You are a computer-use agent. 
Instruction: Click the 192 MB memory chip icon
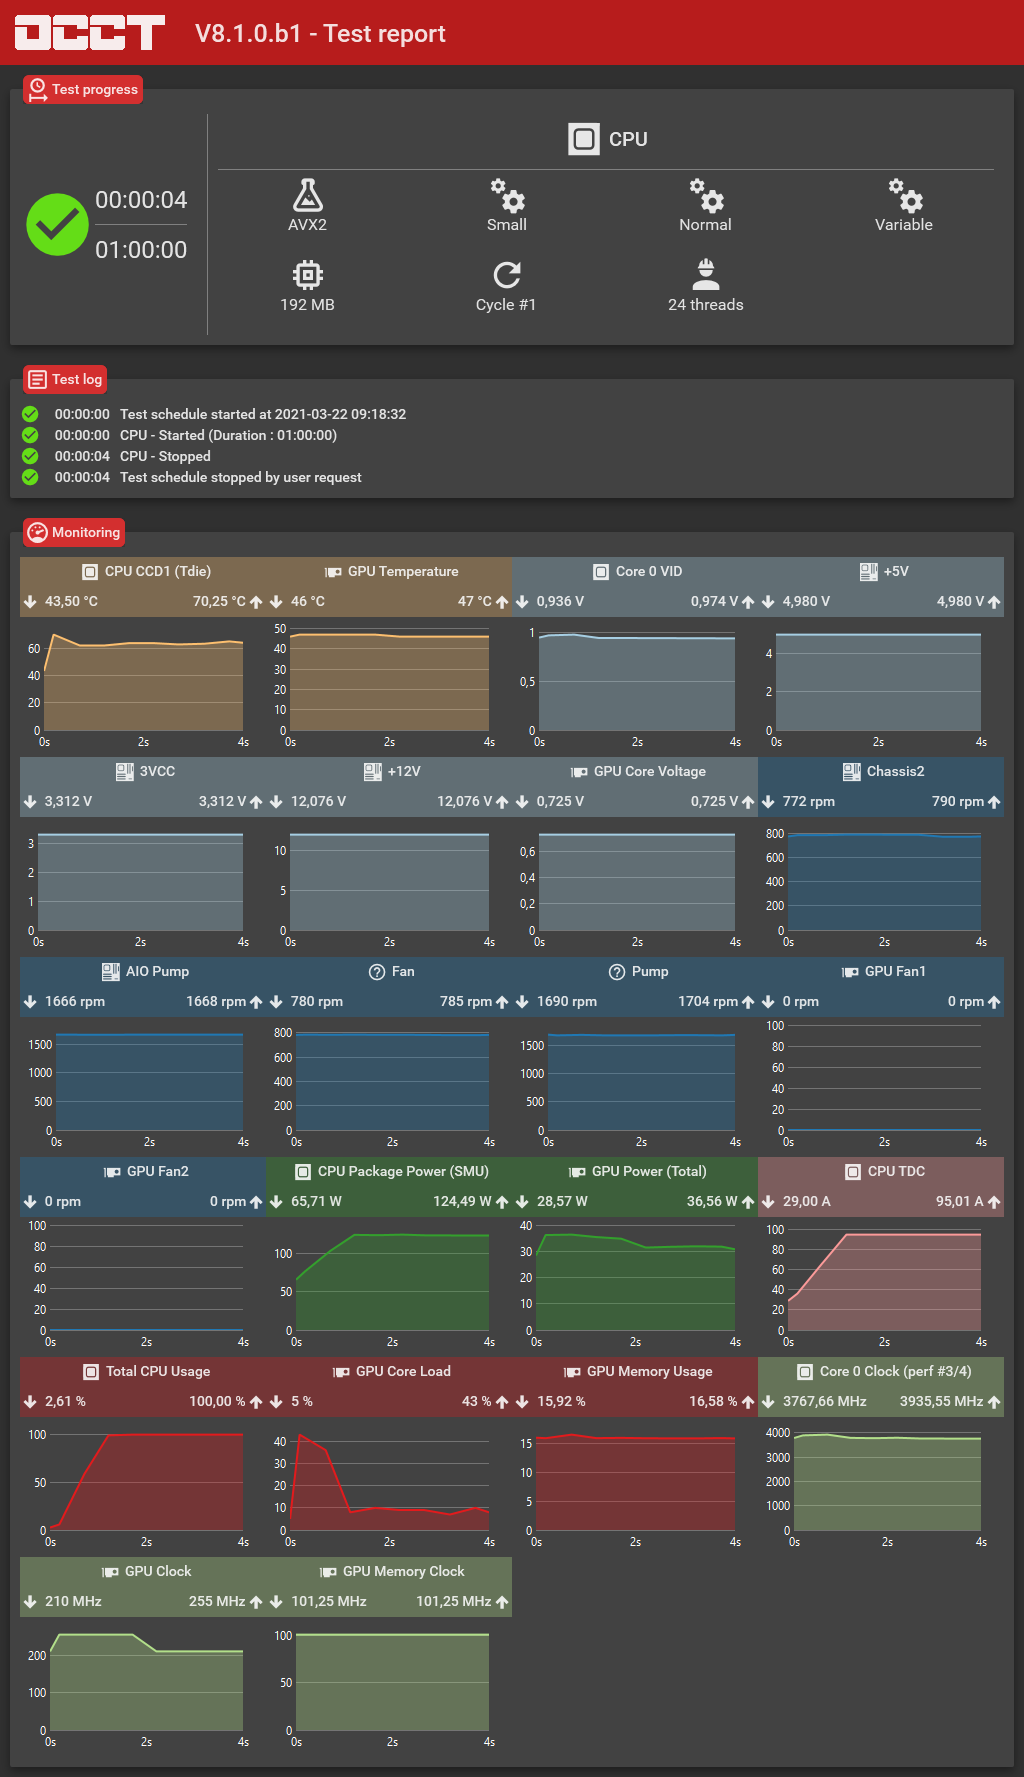coord(307,275)
